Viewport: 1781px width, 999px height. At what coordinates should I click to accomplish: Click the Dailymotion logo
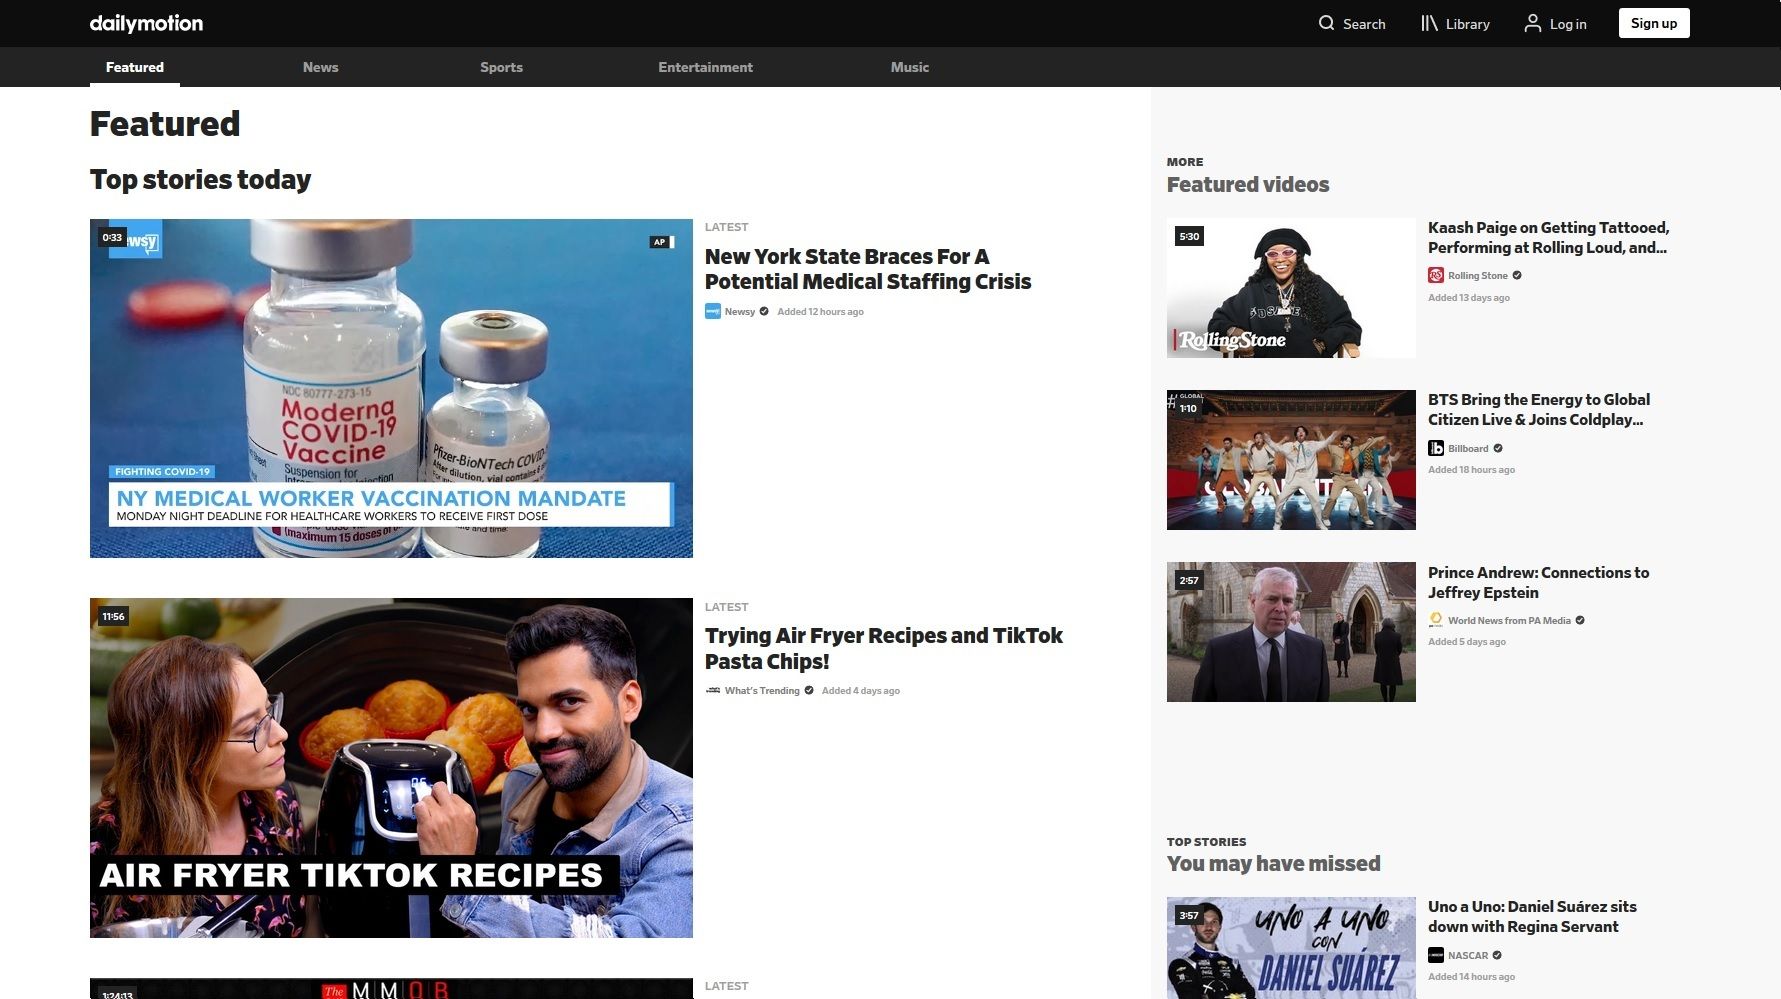tap(146, 23)
